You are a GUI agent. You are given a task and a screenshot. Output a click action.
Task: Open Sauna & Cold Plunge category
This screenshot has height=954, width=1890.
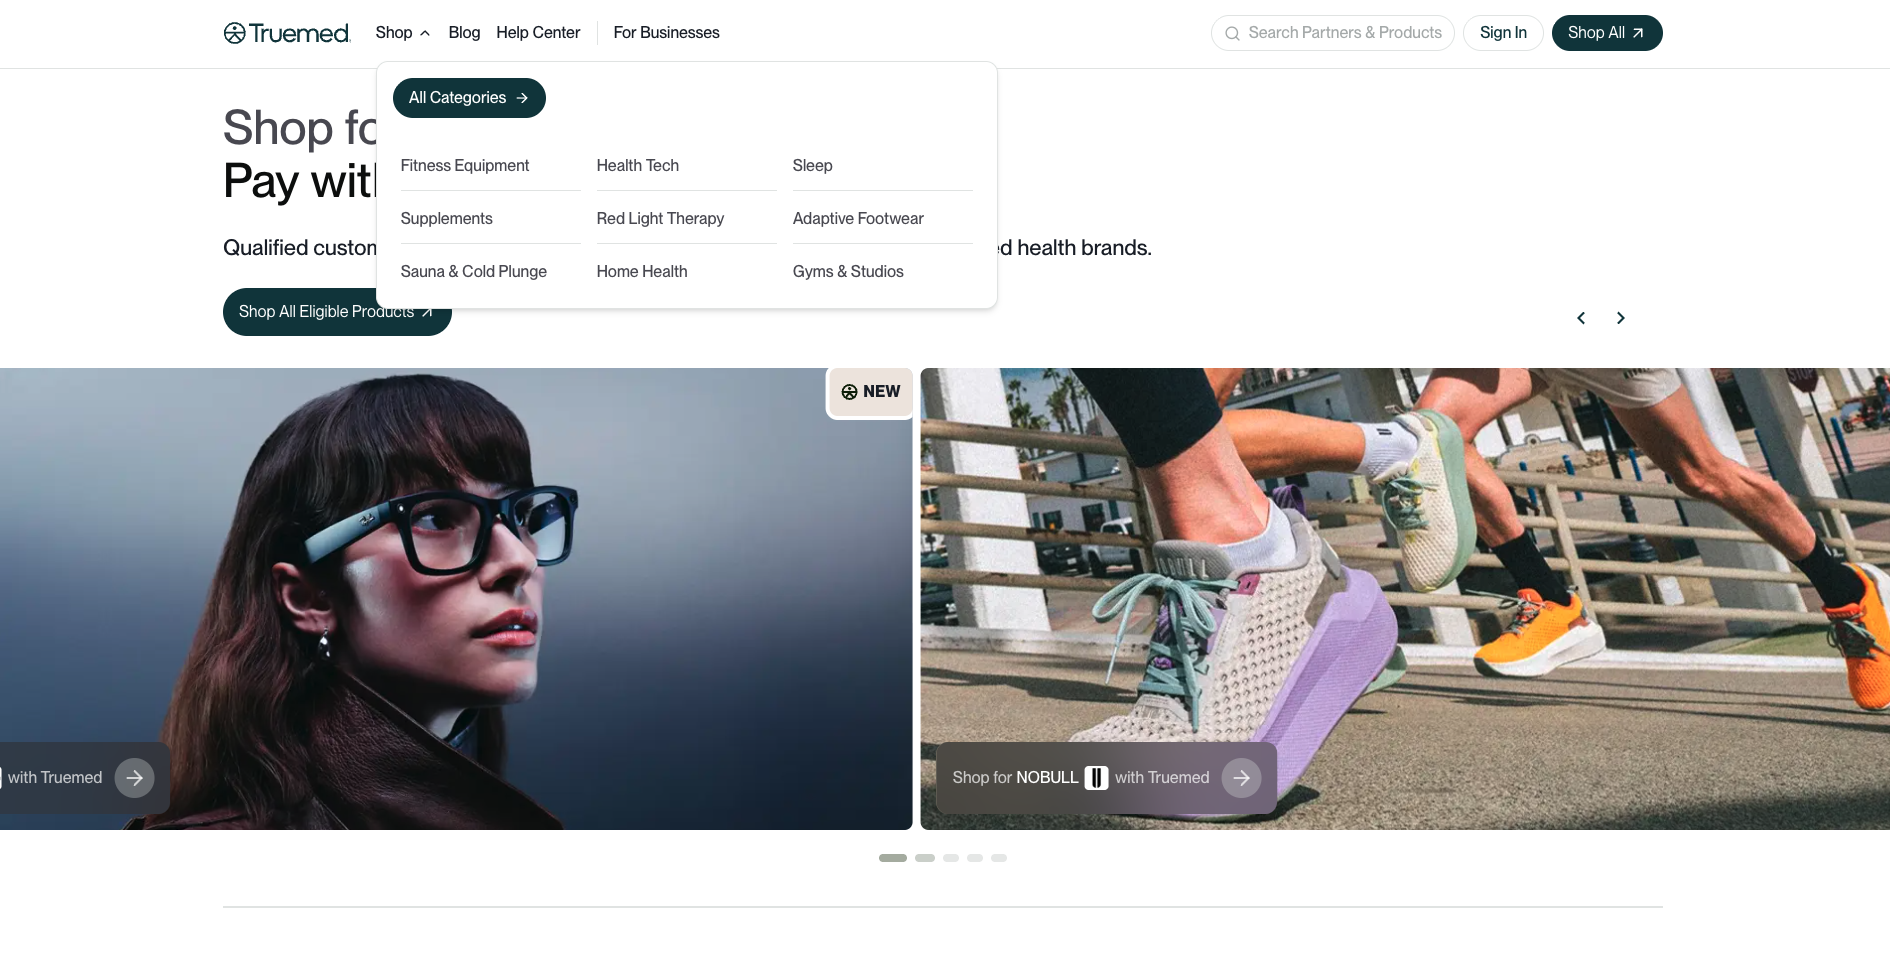[x=474, y=272]
